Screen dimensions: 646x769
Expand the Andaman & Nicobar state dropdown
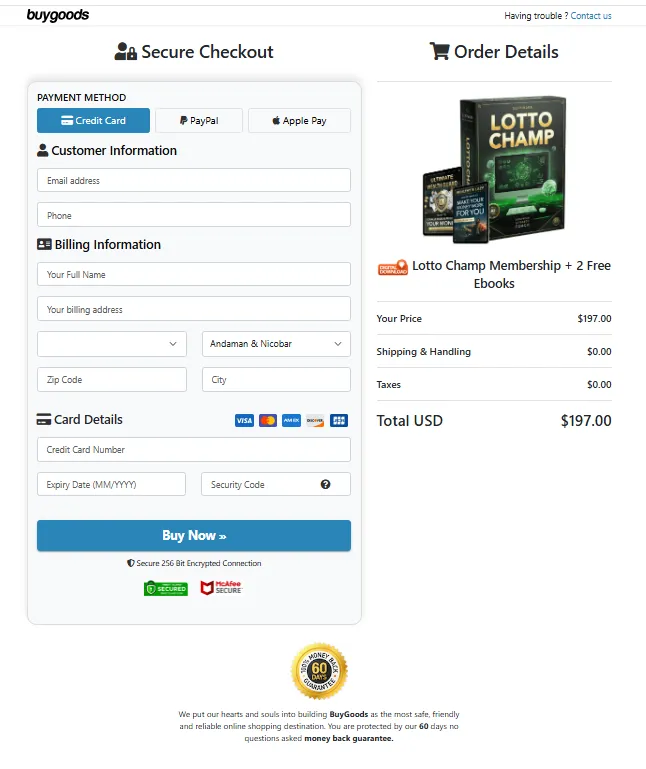(276, 344)
